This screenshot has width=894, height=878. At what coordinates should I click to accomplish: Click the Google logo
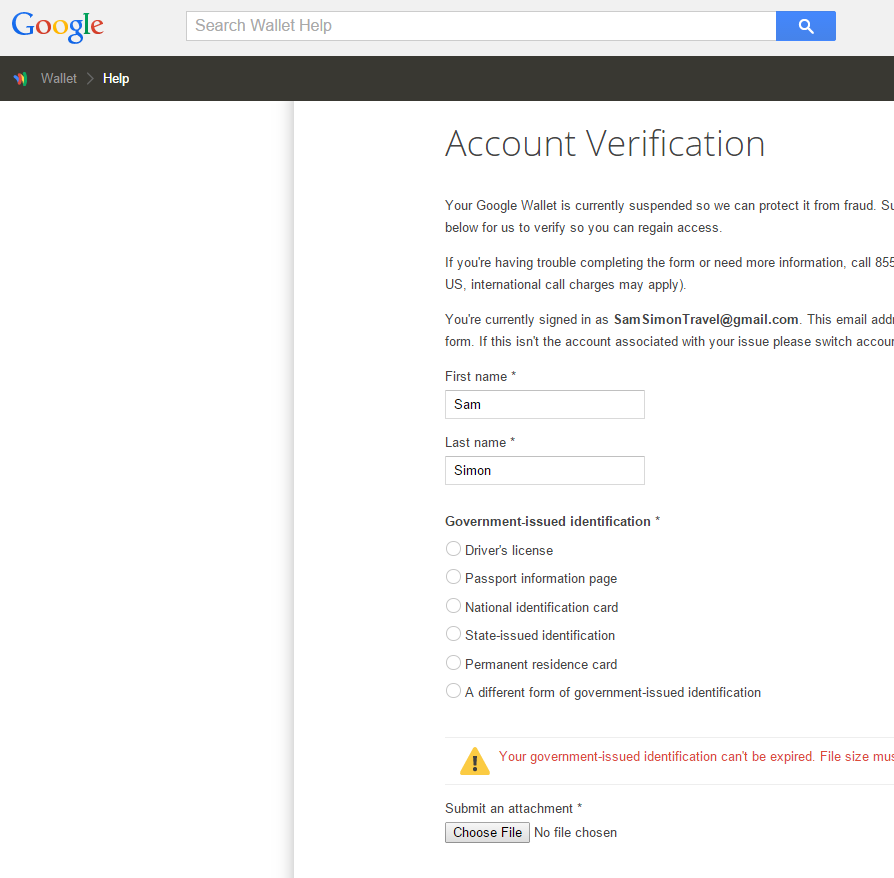58,26
